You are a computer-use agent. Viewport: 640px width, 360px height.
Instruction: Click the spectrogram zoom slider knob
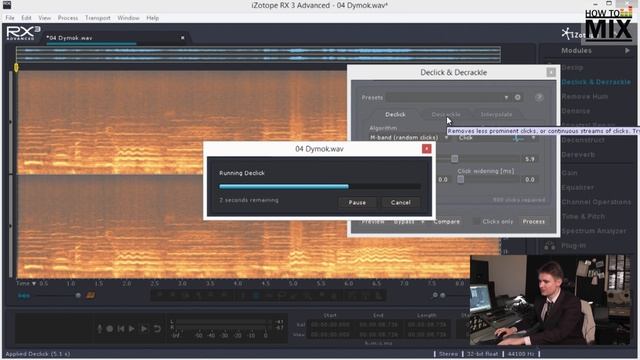pos(78,295)
